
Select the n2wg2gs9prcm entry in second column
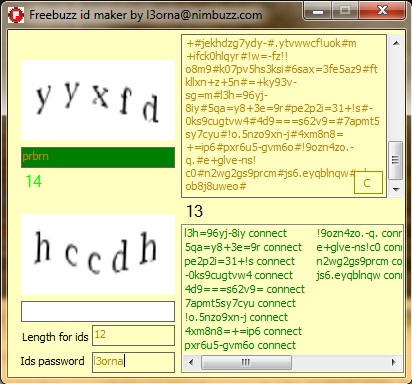click(x=359, y=261)
